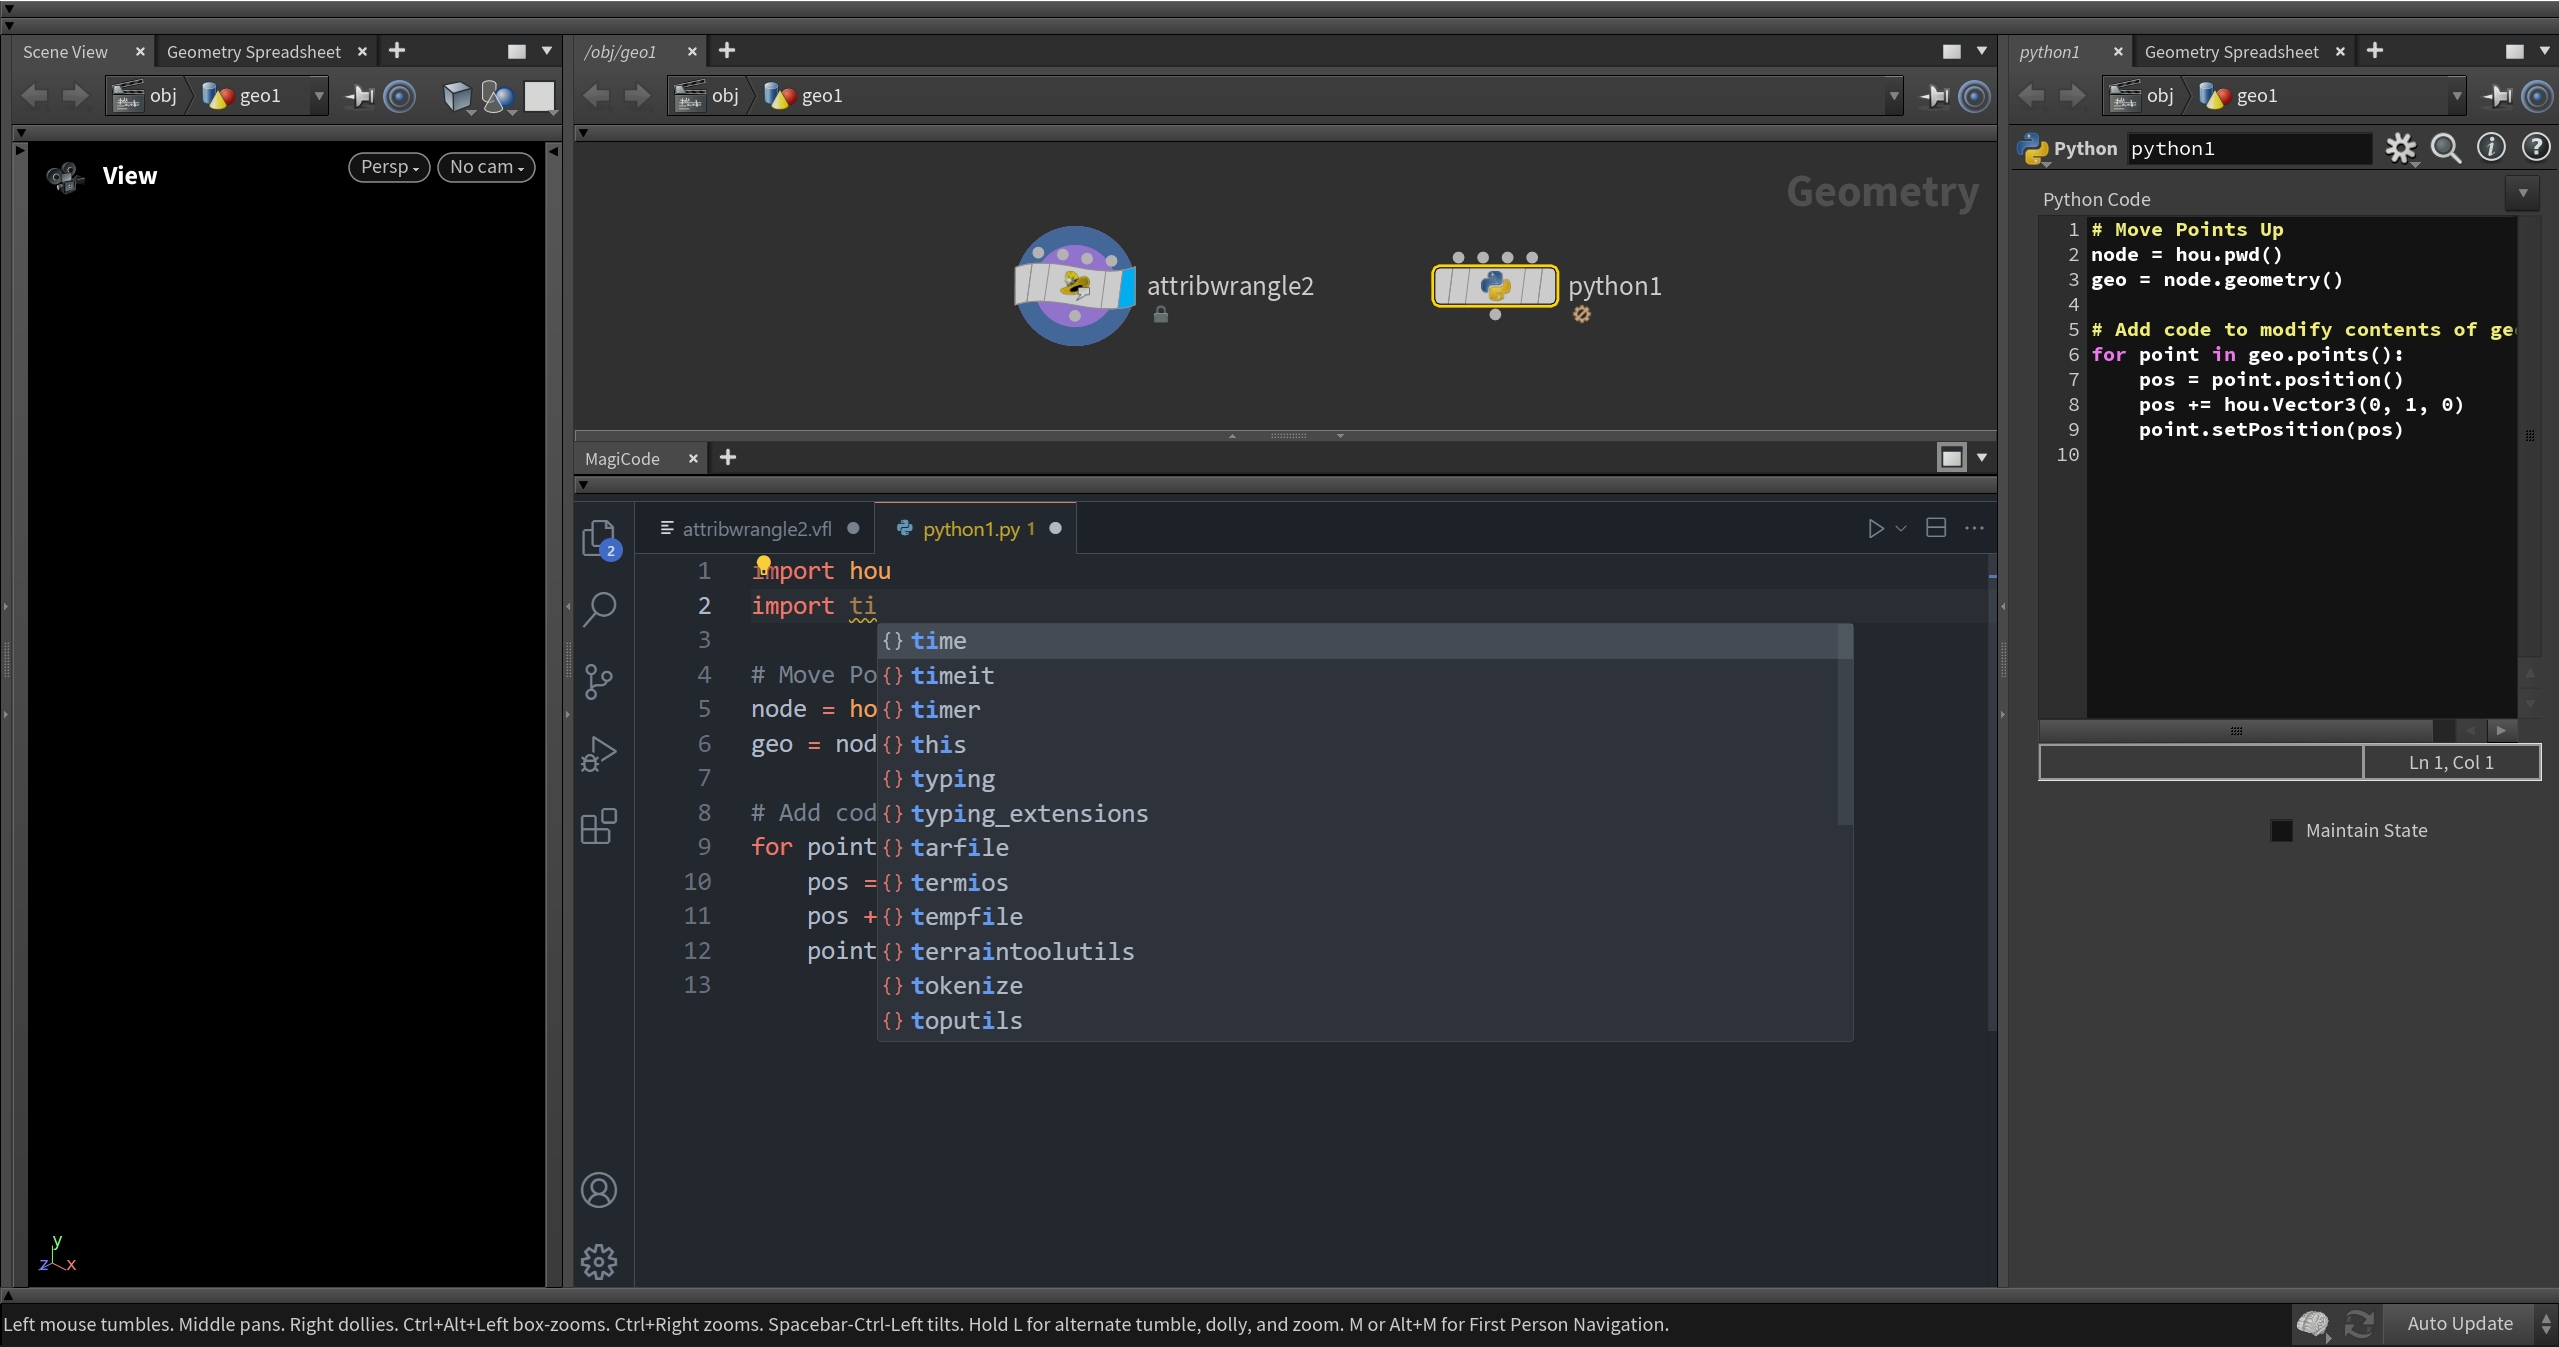Open the Explorer icon in MagiCode sidebar

coord(600,539)
